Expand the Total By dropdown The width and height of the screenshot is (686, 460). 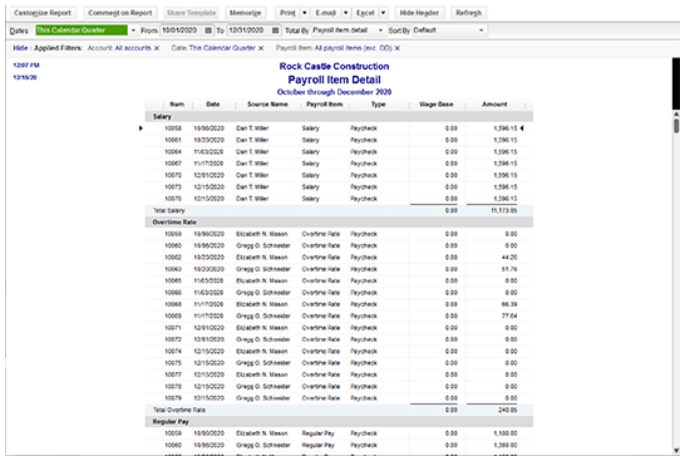380,30
